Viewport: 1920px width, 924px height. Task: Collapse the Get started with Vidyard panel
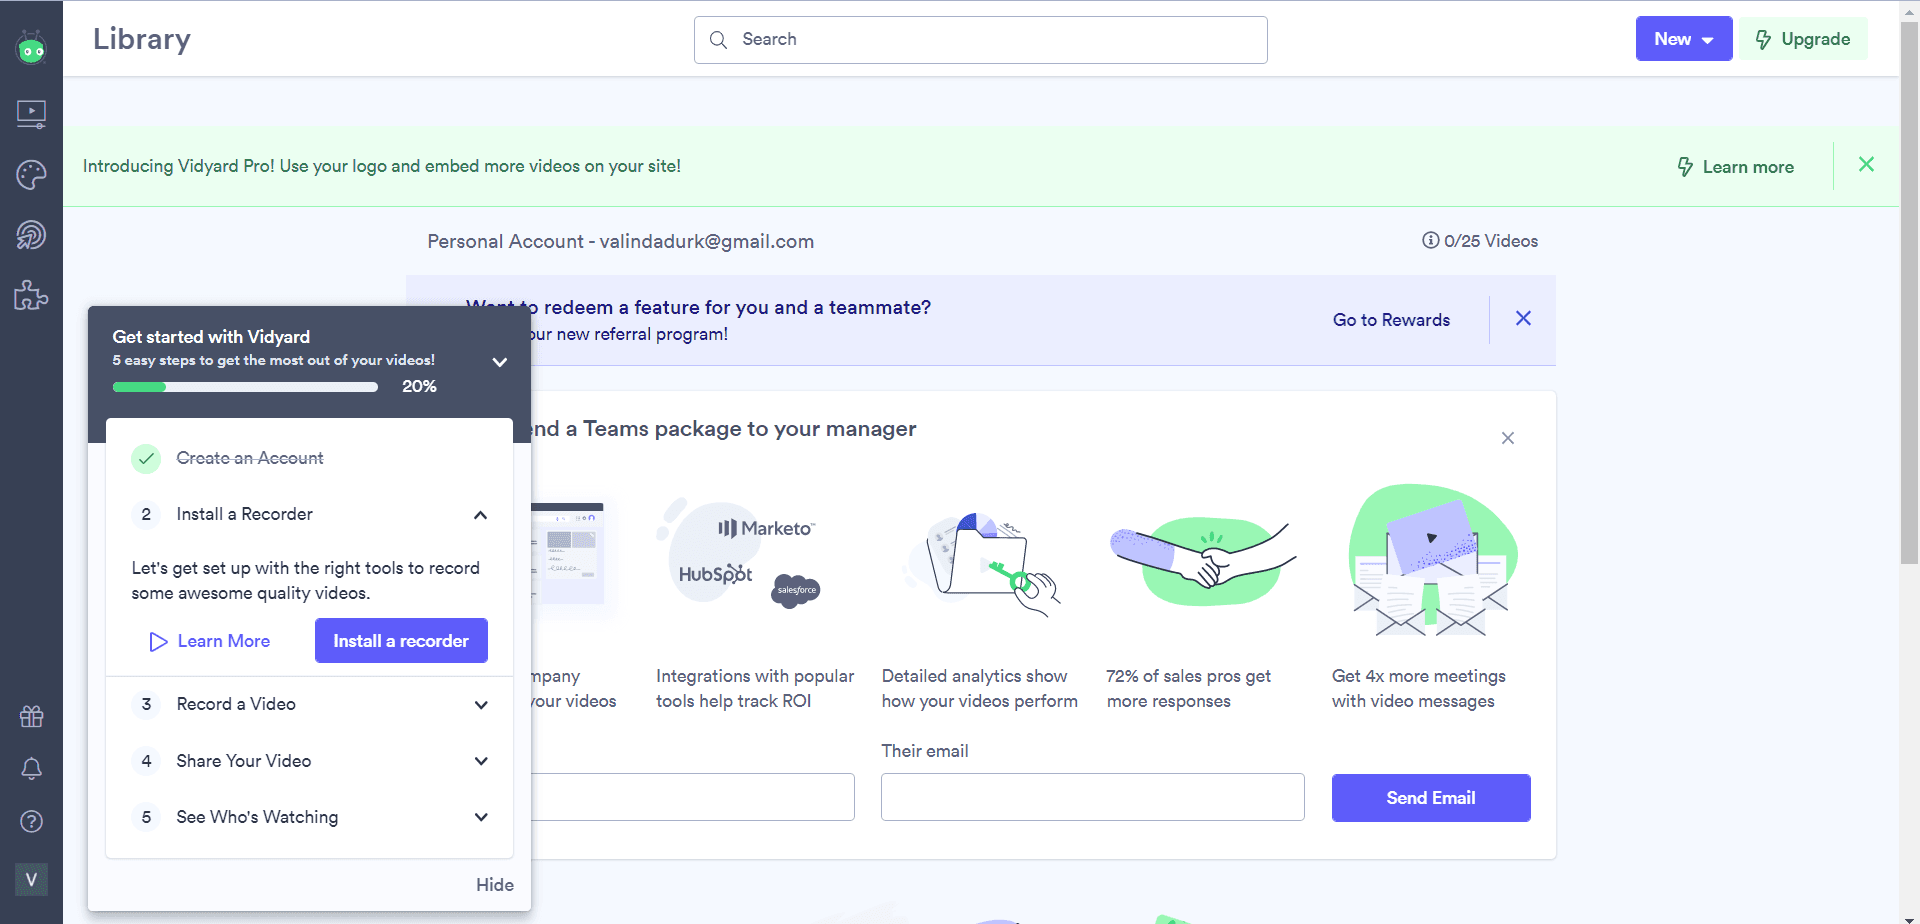coord(500,362)
